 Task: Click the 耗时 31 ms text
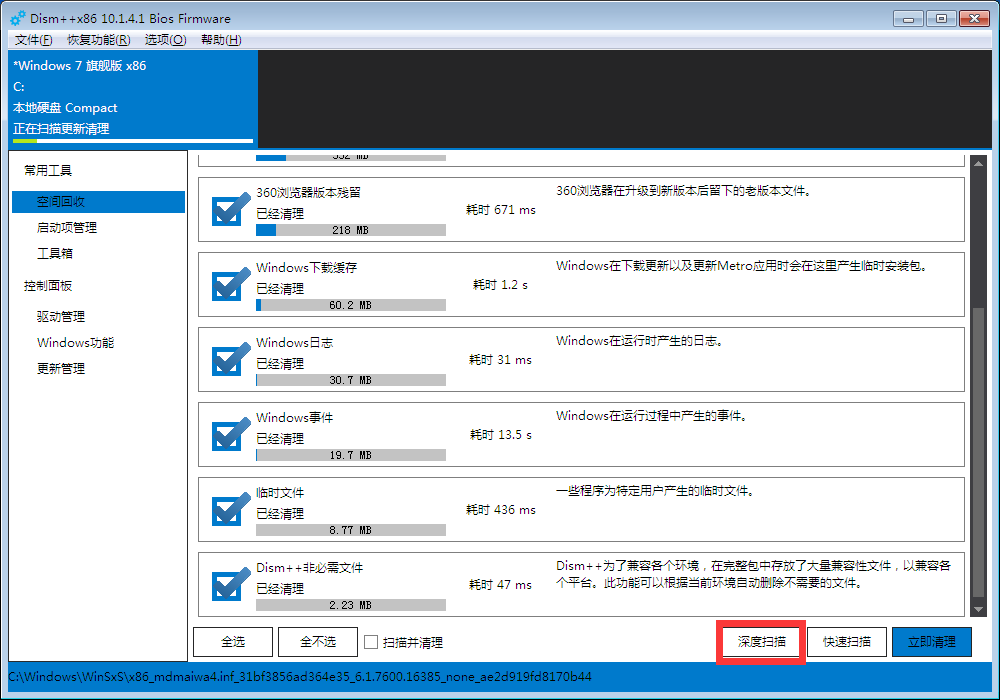tap(501, 360)
